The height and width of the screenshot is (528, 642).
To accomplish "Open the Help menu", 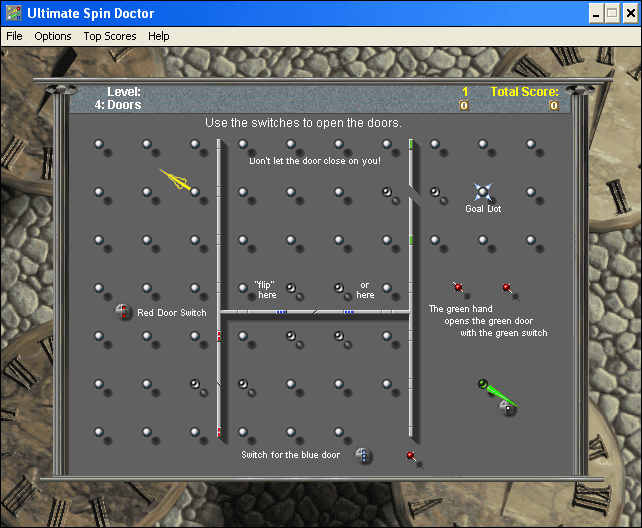I will (x=158, y=36).
